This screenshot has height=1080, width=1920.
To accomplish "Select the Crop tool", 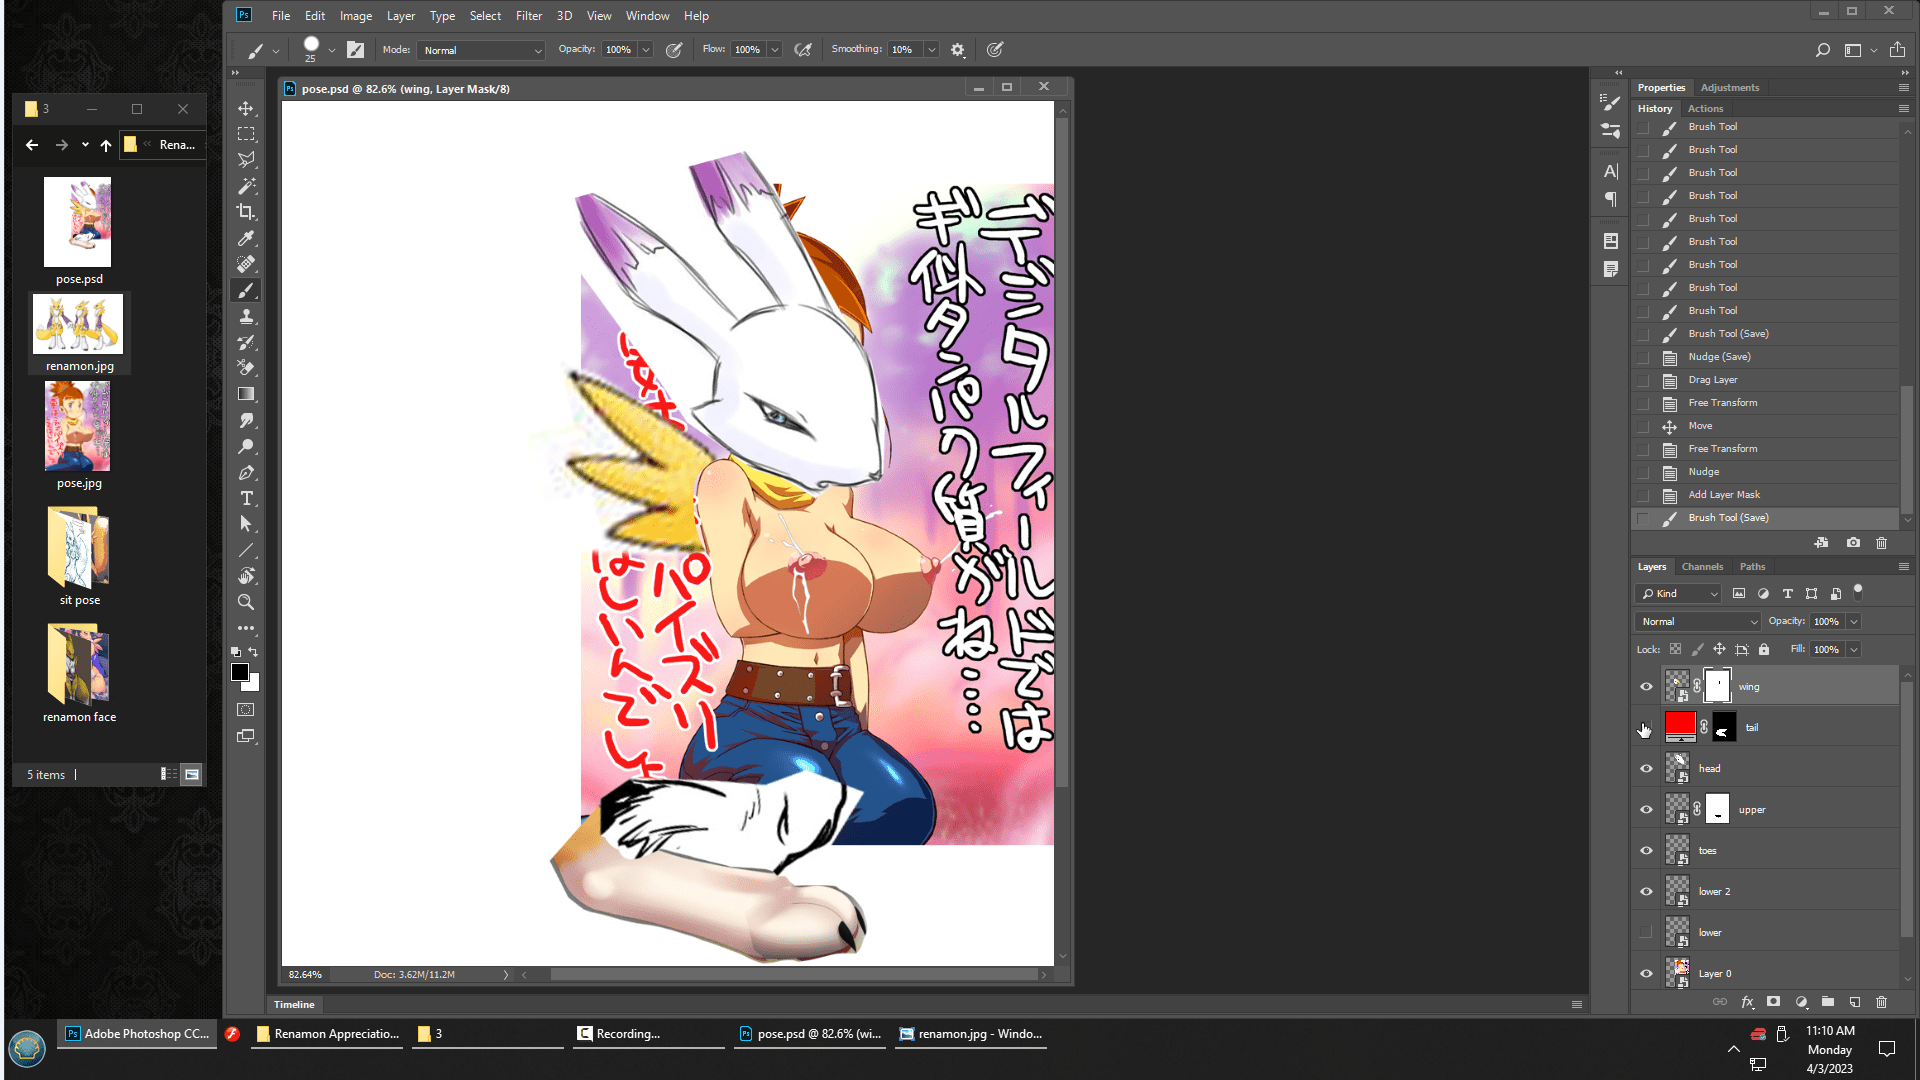I will point(246,212).
